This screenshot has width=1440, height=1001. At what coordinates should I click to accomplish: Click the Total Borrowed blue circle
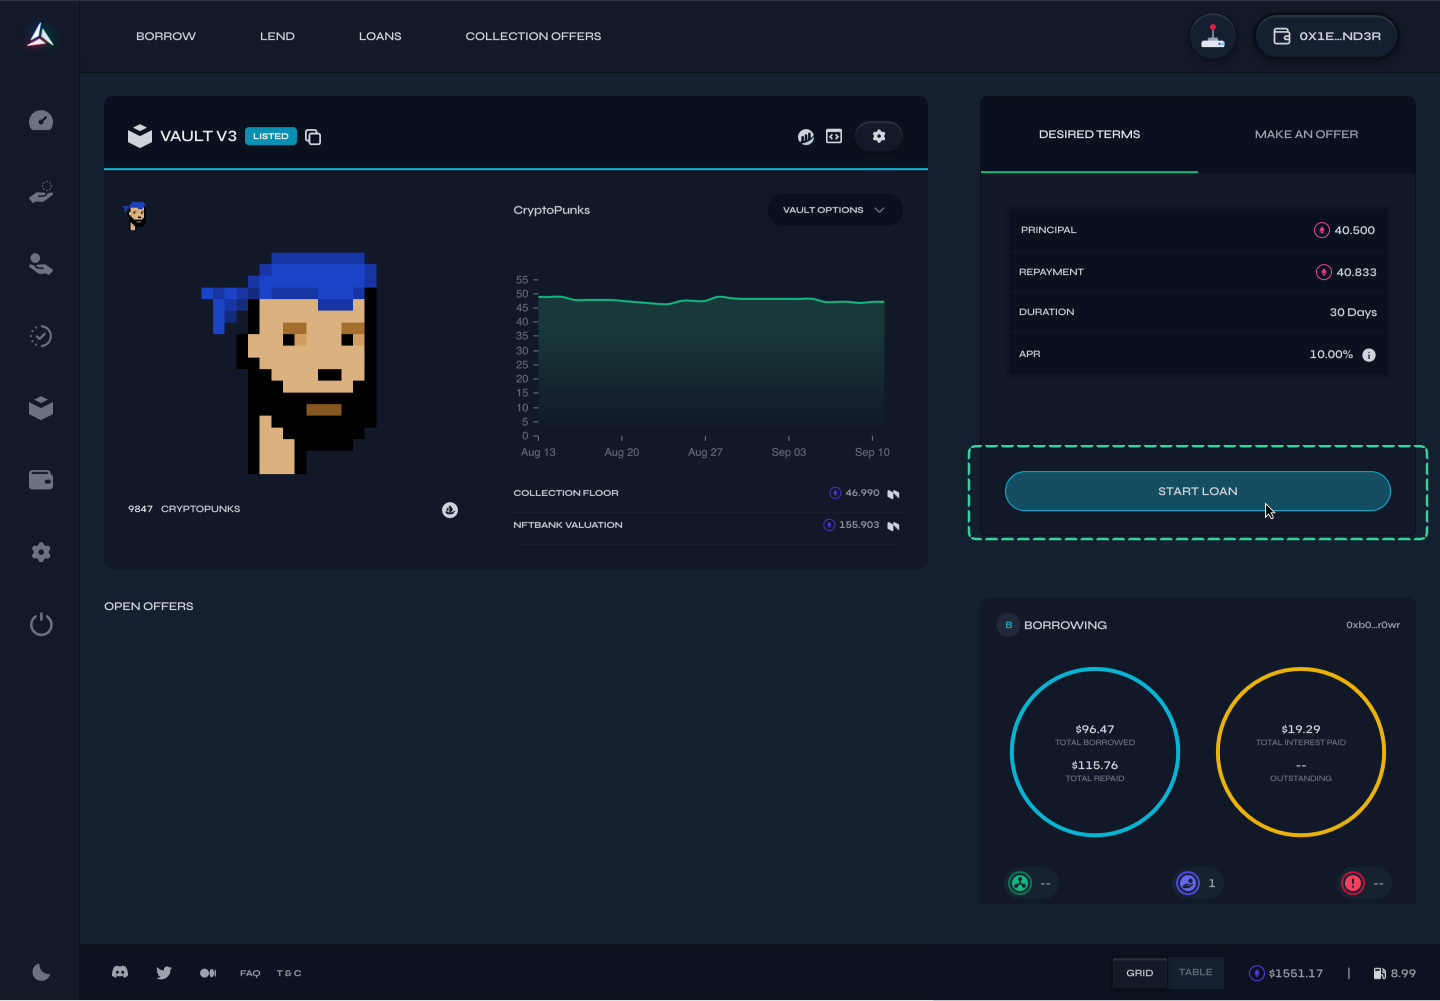tap(1095, 752)
